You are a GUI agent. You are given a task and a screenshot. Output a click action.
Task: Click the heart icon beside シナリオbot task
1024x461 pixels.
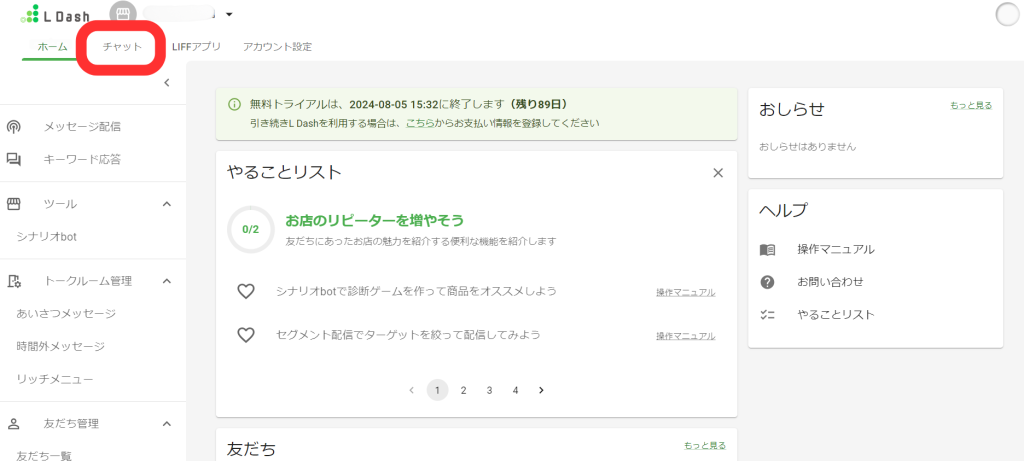coord(246,291)
